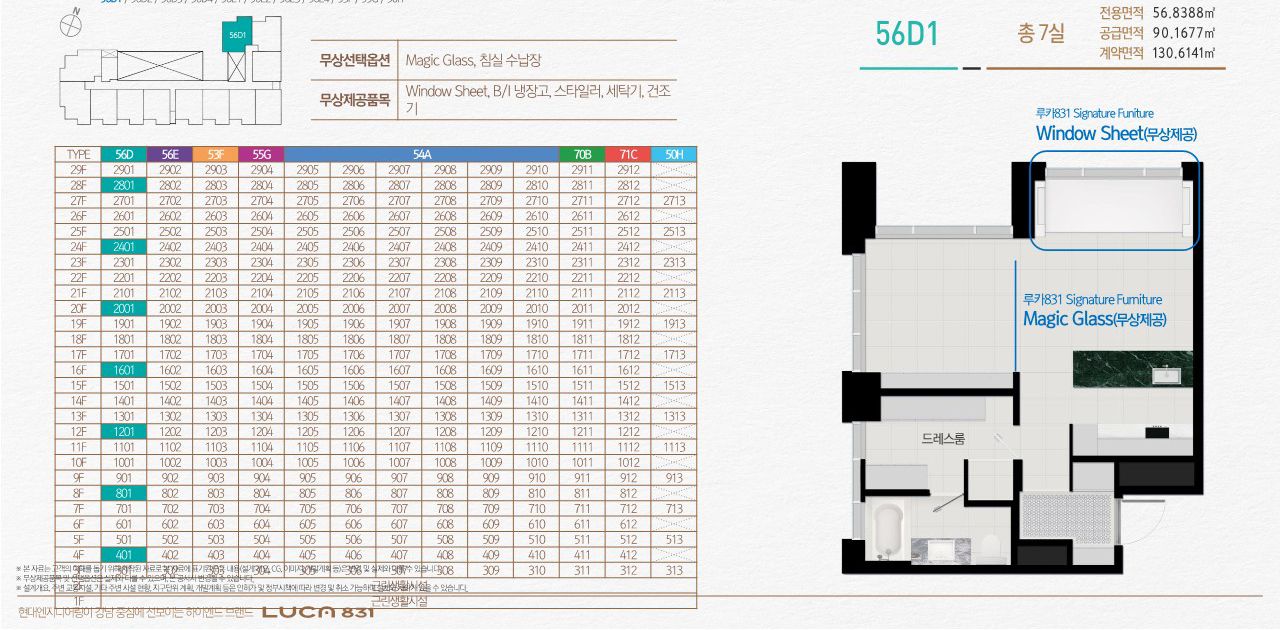The height and width of the screenshot is (630, 1280).
Task: Click unit 2713 in the 50H column
Action: pyautogui.click(x=674, y=201)
